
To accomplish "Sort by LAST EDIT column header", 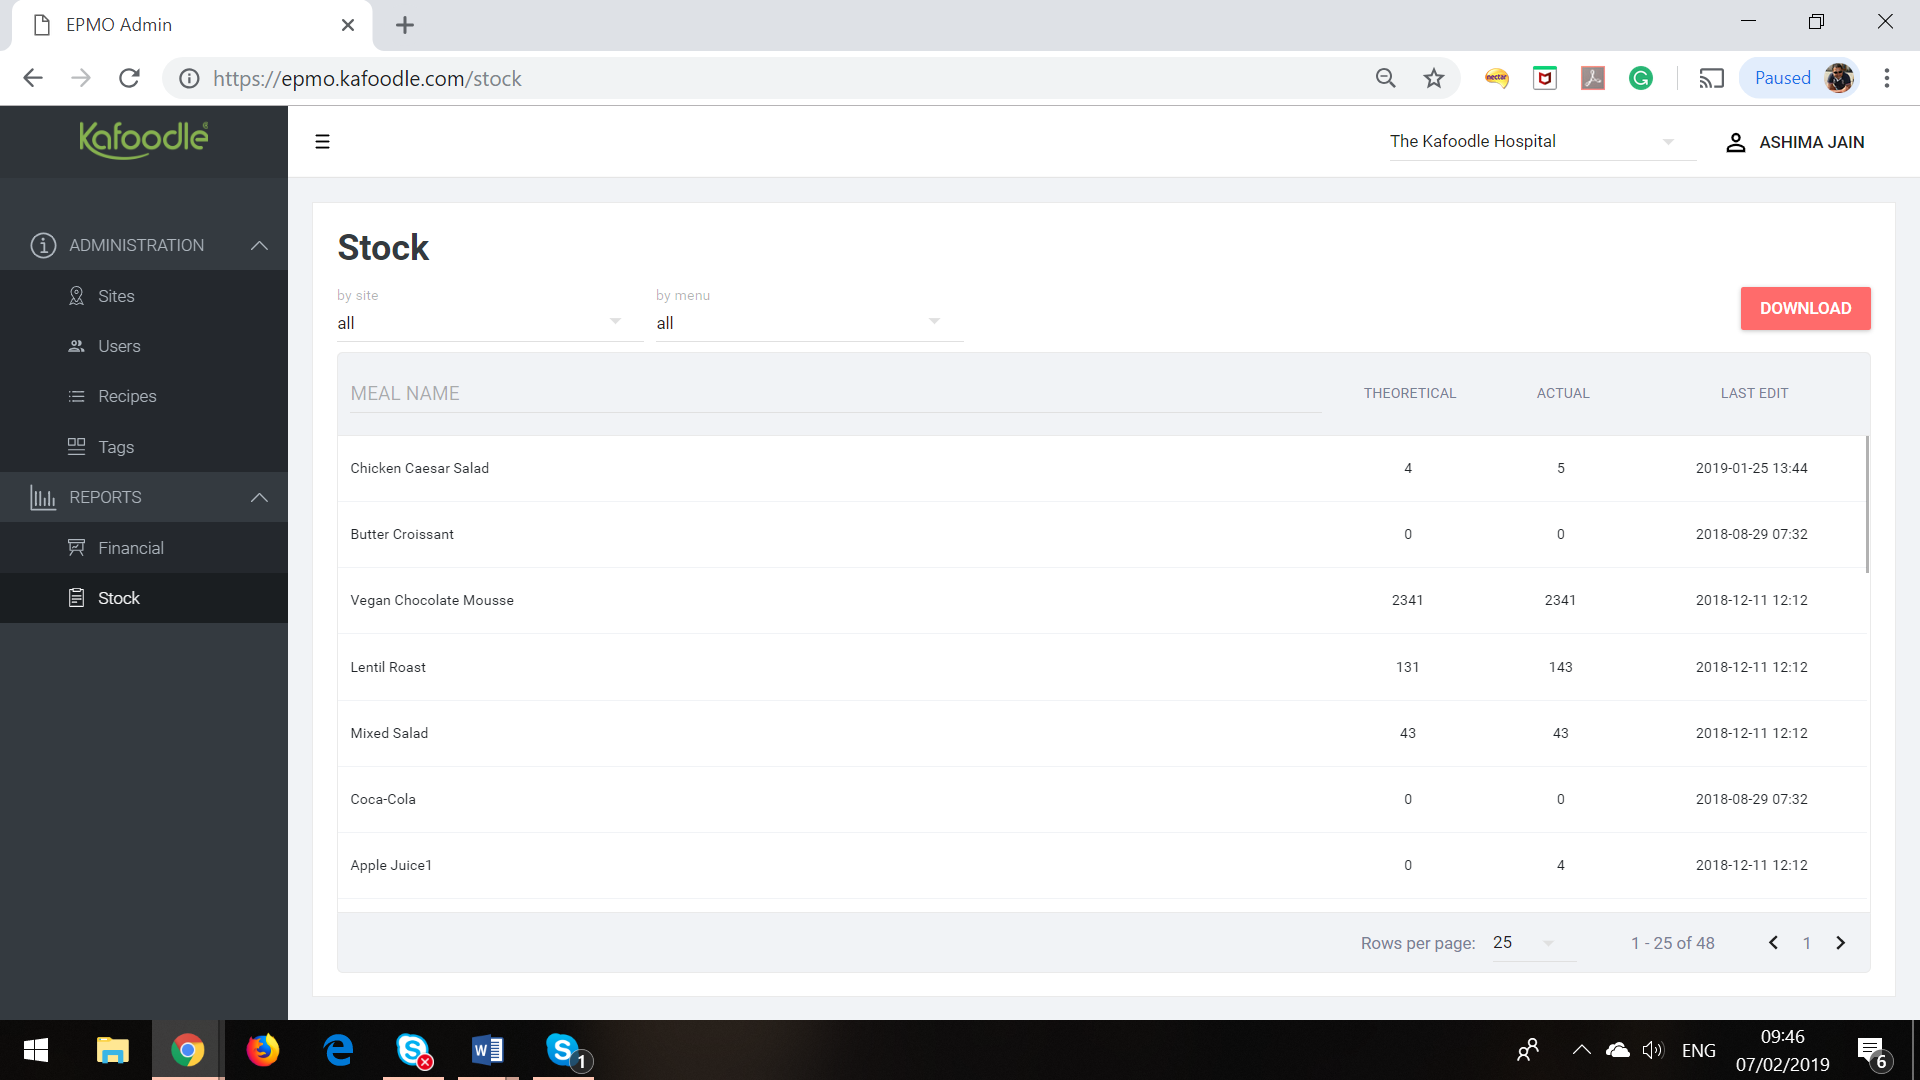I will tap(1754, 393).
